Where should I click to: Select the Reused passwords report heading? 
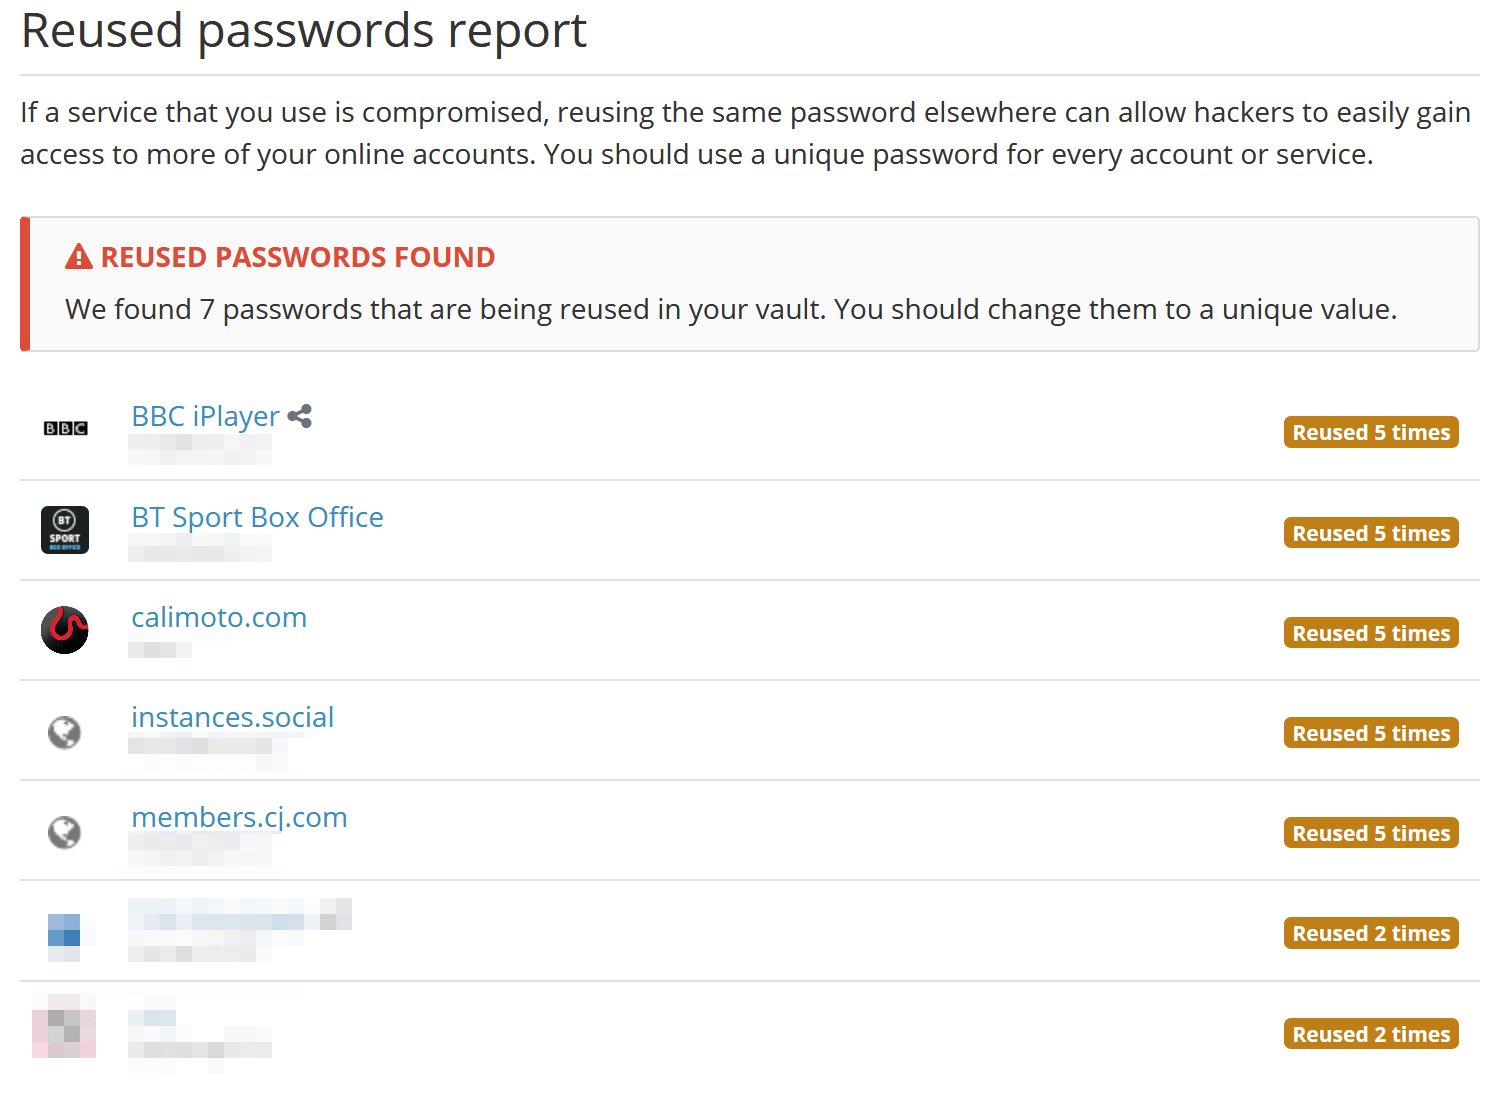pyautogui.click(x=303, y=31)
